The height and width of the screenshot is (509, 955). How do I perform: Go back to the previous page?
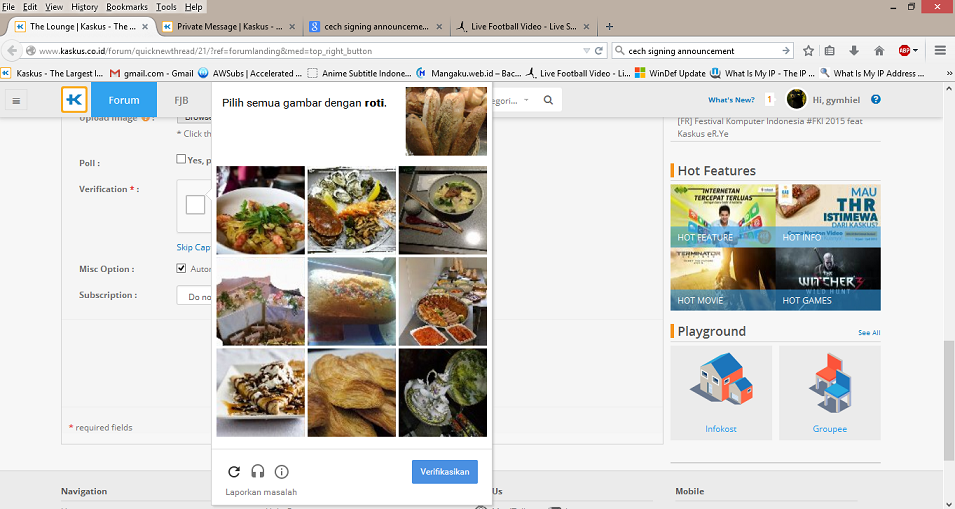pos(12,51)
